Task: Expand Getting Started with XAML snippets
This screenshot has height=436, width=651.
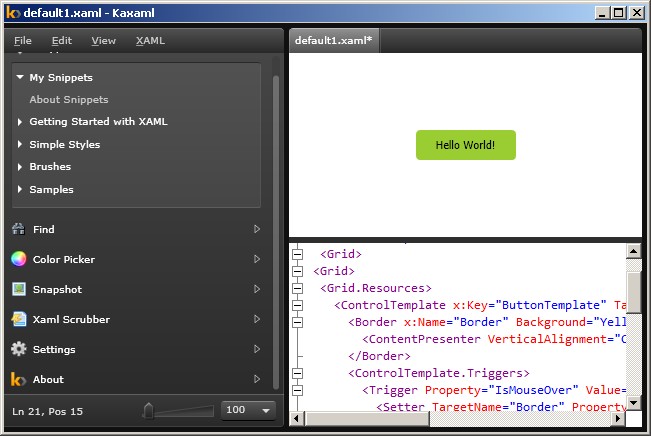Action: 20,122
